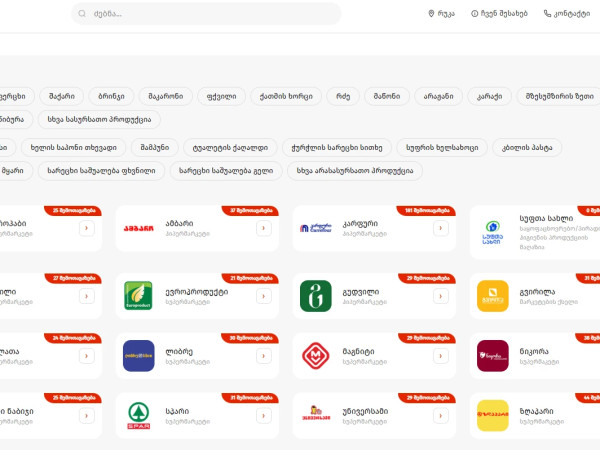Click the ამბარი store logo
The width and height of the screenshot is (600, 450).
pyautogui.click(x=139, y=228)
